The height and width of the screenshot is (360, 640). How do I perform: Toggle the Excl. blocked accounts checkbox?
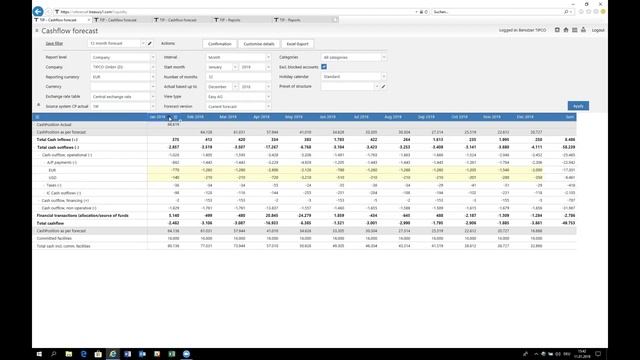(324, 67)
